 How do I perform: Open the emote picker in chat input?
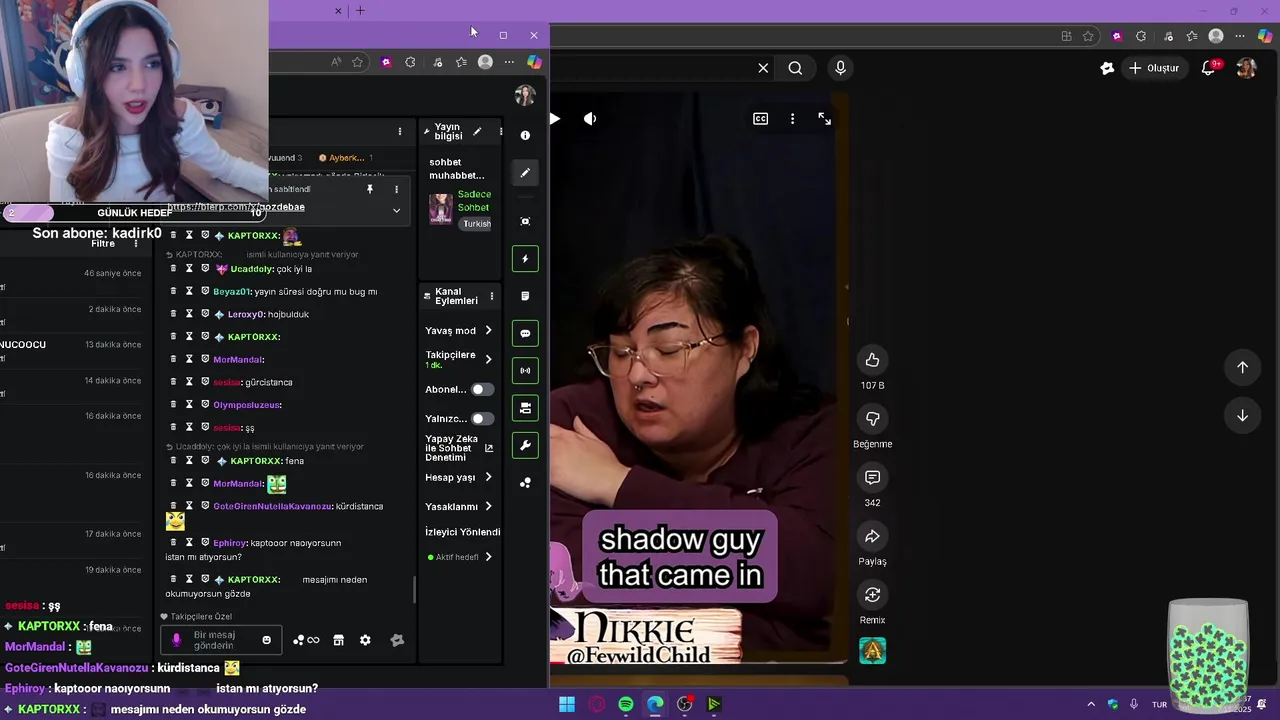click(266, 640)
